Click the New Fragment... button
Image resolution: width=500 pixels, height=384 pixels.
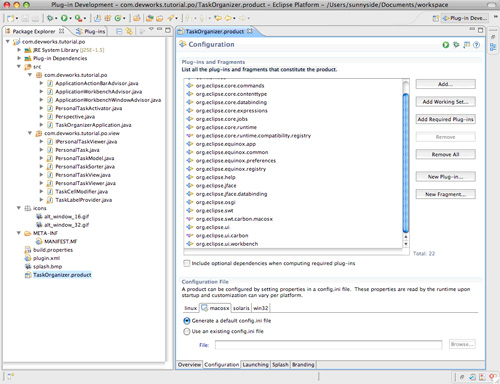445,194
